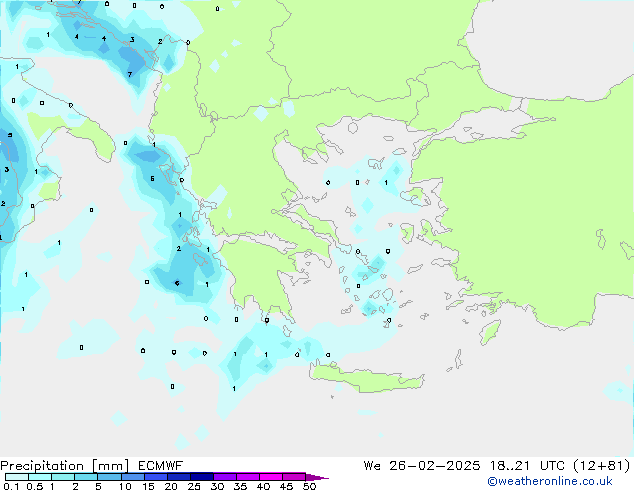Click the '45' legend scale label
The width and height of the screenshot is (634, 490).
pos(286,486)
